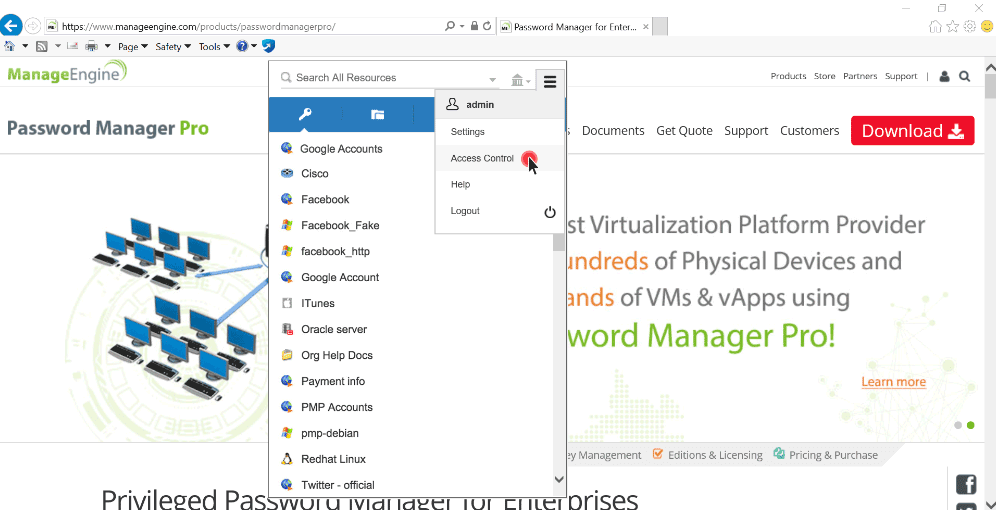Click the ManageEngine logo
996x510 pixels.
click(x=67, y=73)
